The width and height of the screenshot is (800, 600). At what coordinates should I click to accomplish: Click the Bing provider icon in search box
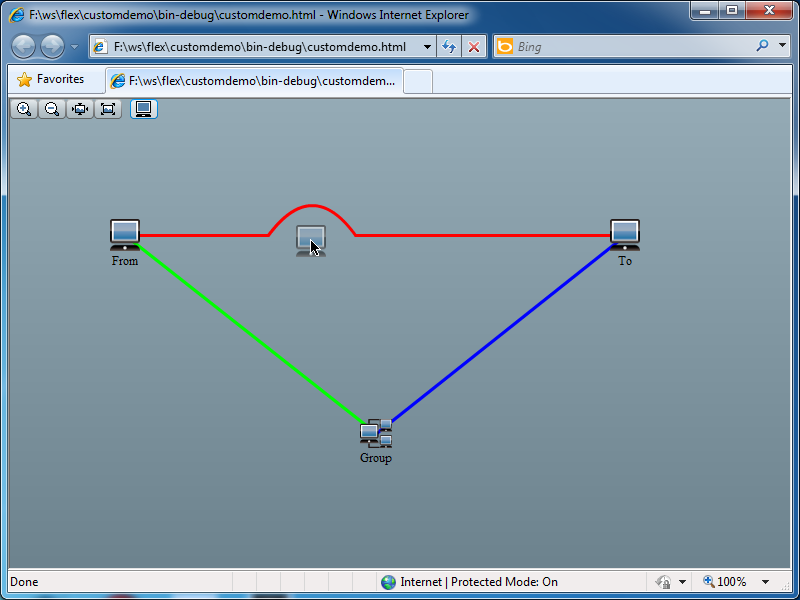click(505, 47)
